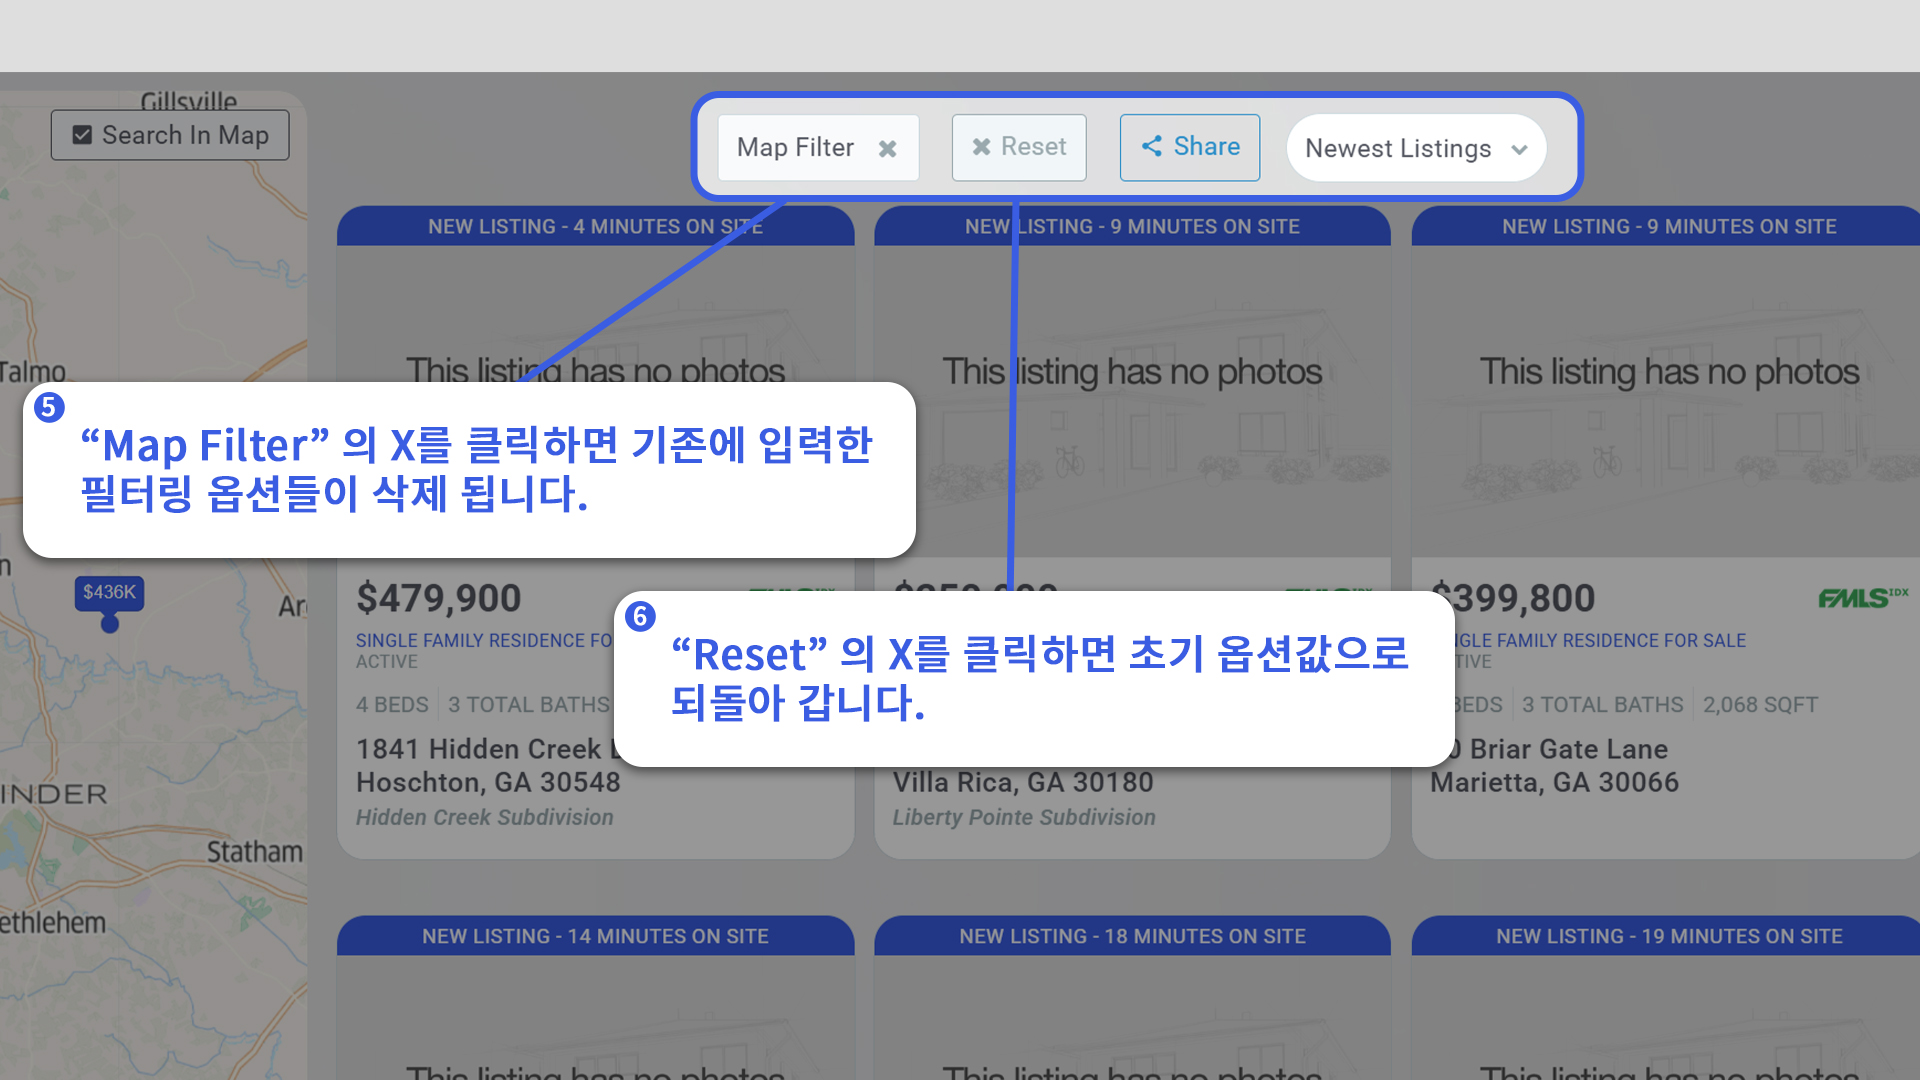Click the Share icon
This screenshot has width=1920, height=1080.
1151,146
